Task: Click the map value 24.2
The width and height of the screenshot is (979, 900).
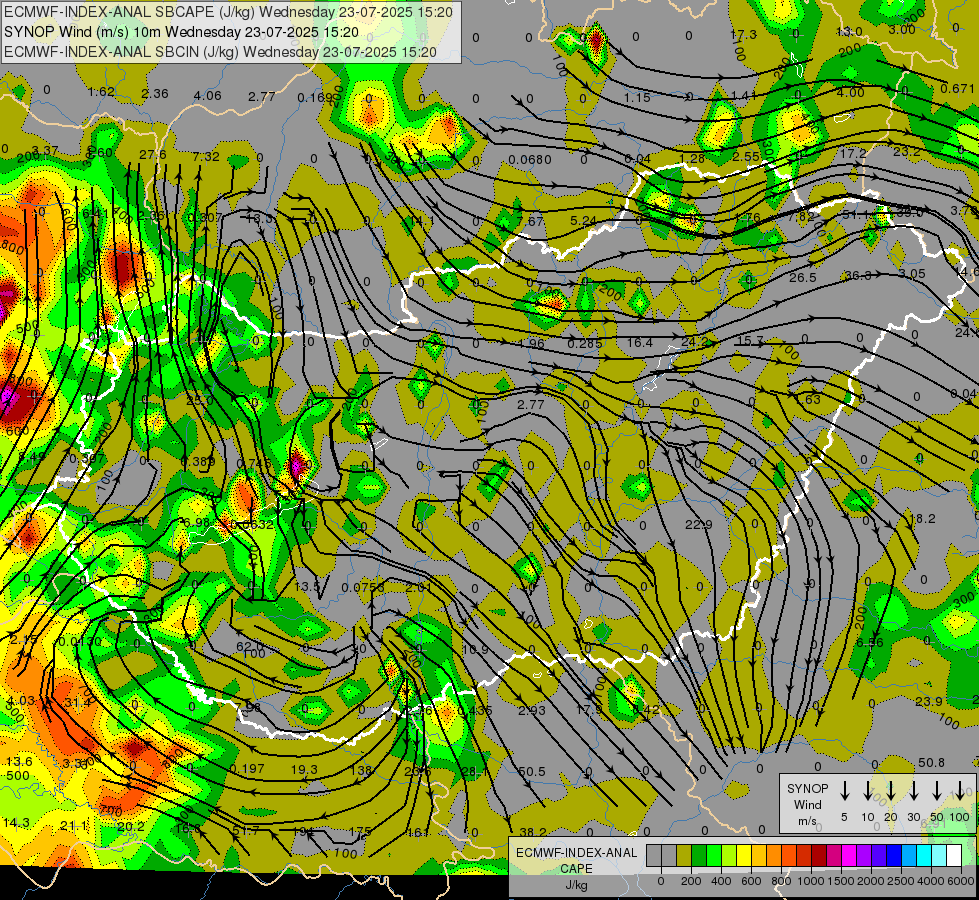Action: coord(694,341)
